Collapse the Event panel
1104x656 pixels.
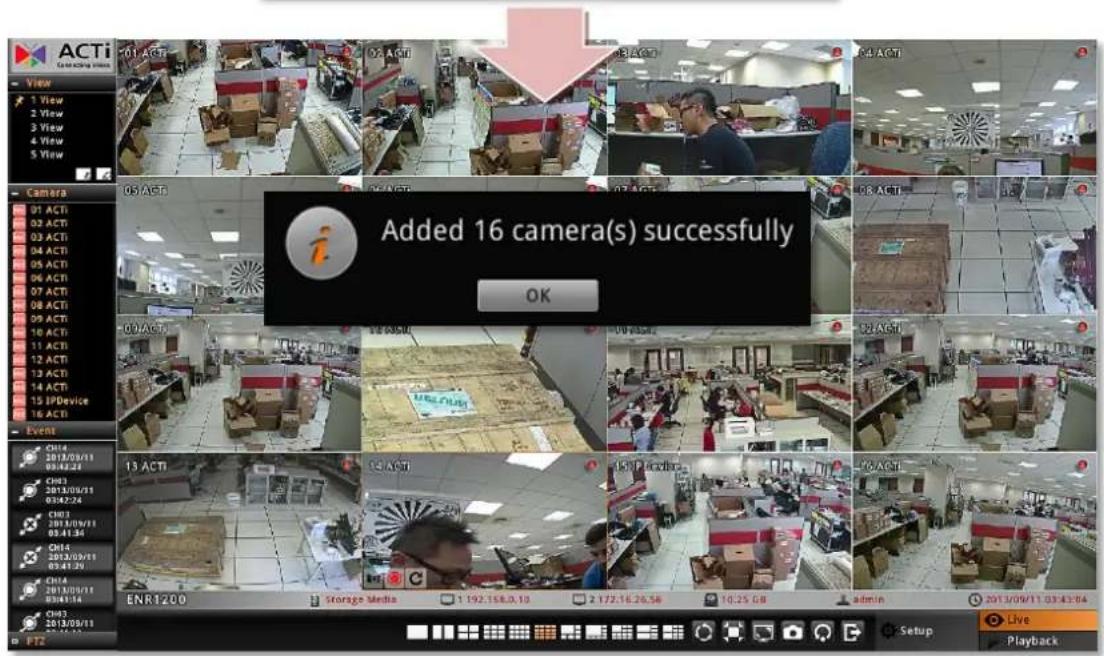tap(15, 431)
